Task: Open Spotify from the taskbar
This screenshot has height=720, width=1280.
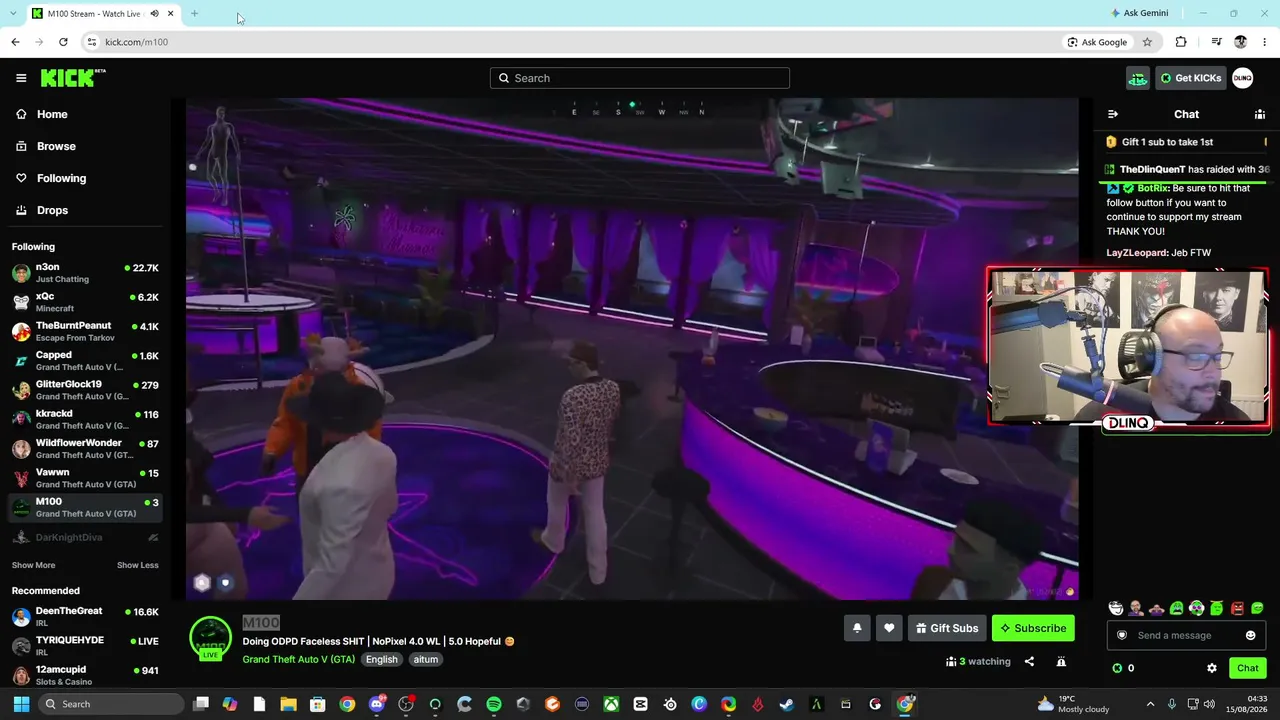Action: point(494,704)
